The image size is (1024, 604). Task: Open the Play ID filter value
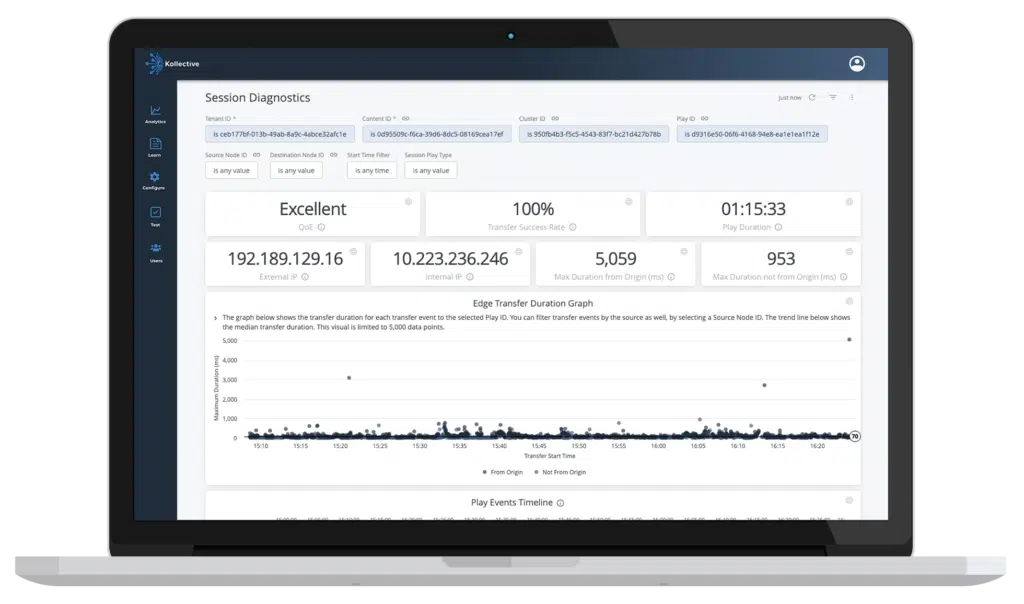pyautogui.click(x=752, y=134)
